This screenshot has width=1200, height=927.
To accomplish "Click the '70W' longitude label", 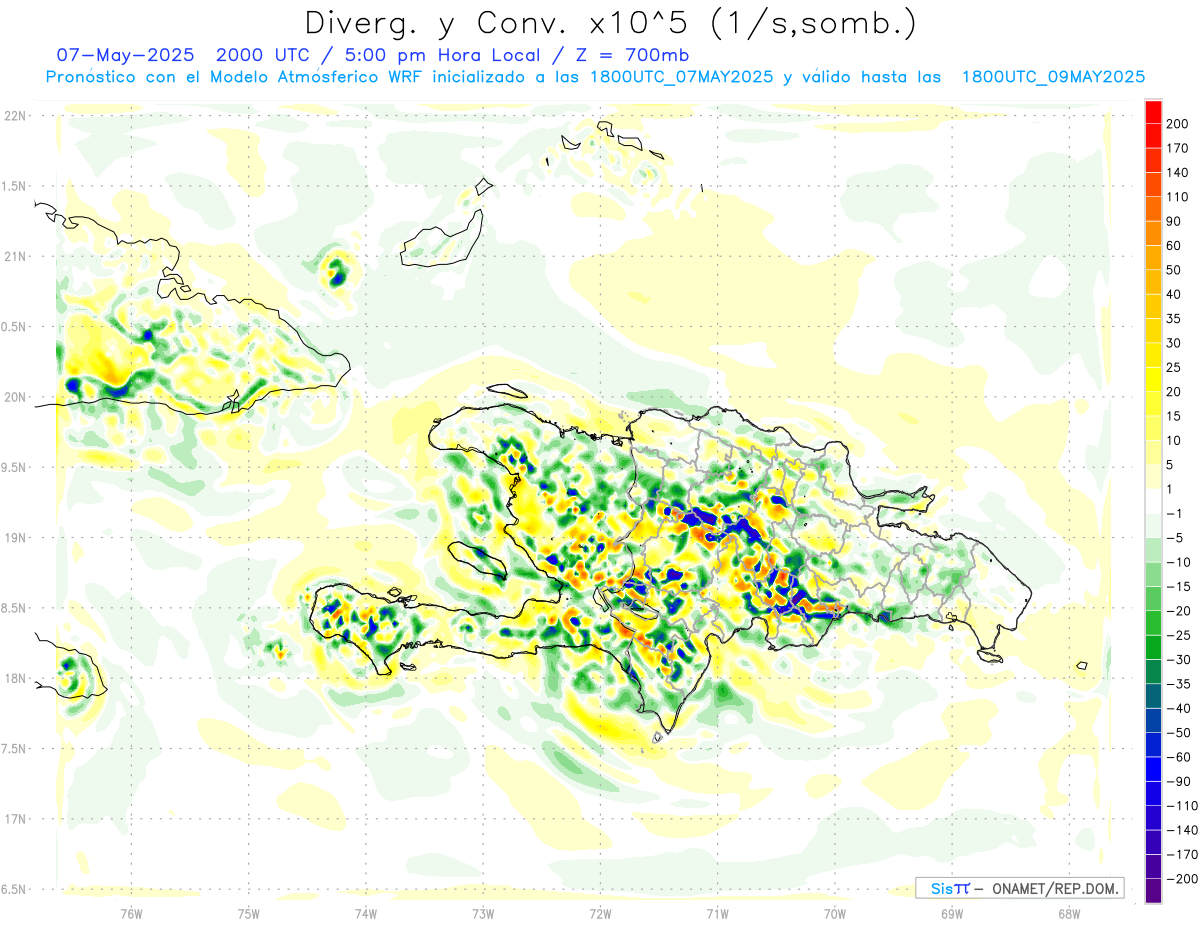I will coord(835,913).
